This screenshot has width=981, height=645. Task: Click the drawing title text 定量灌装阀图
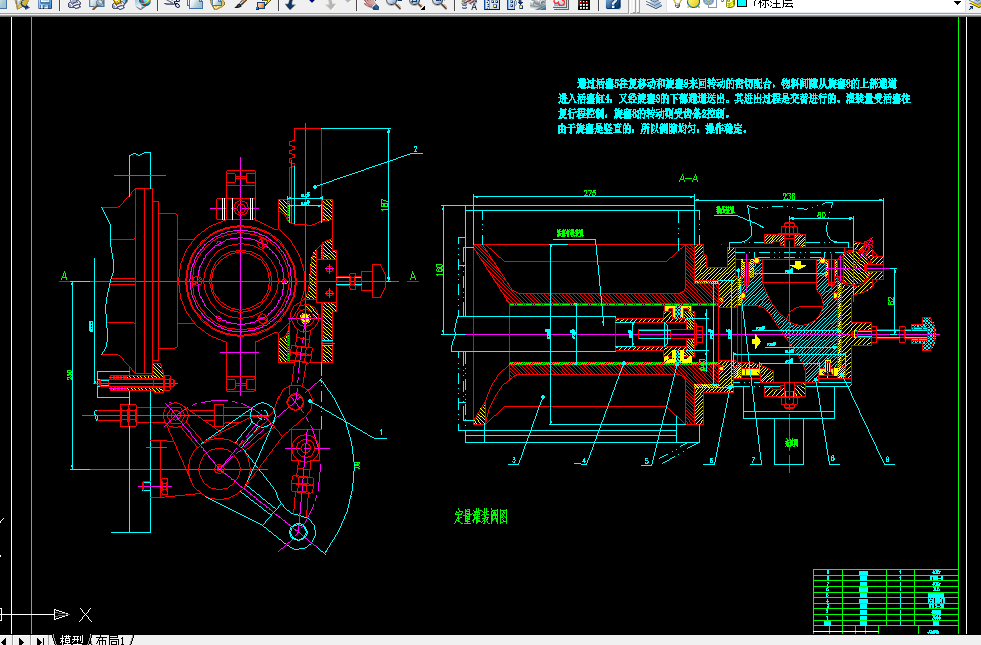(480, 517)
